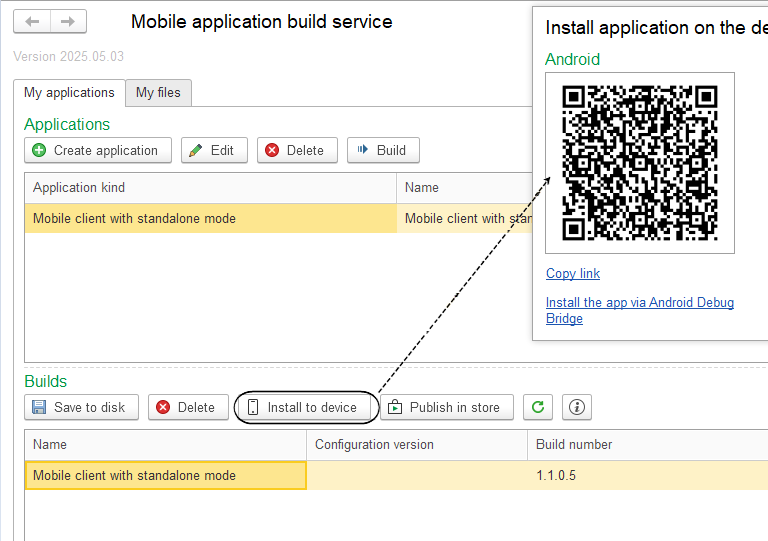Delete the selected application
768x541 pixels.
(296, 150)
